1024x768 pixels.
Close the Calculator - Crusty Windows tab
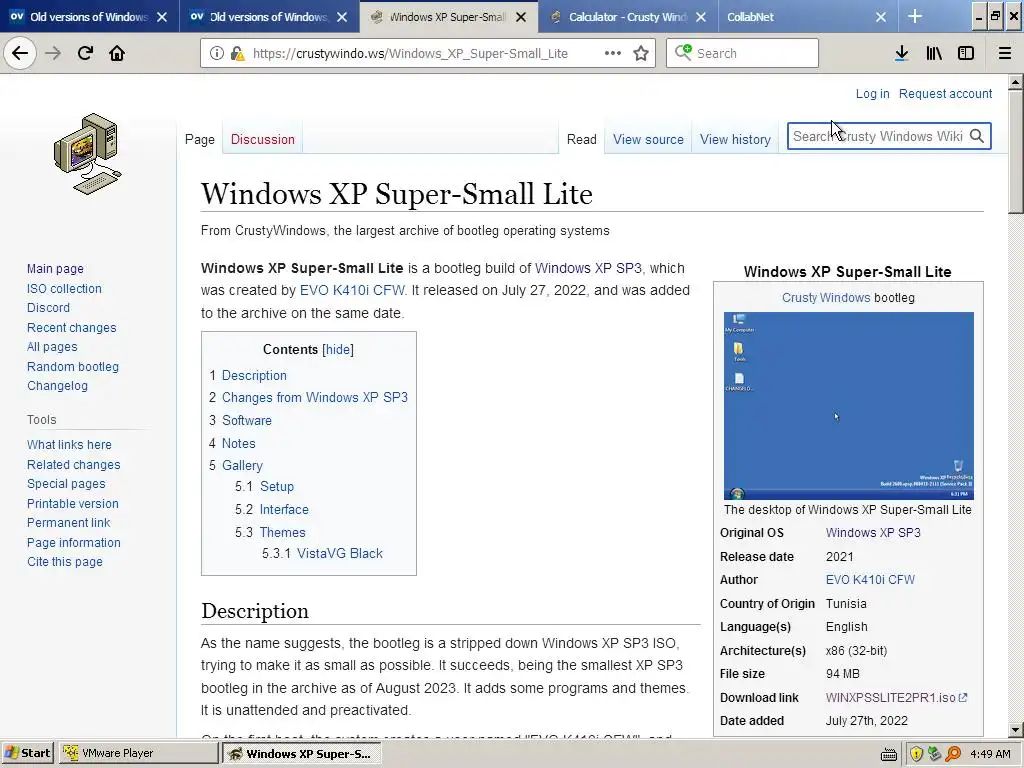[701, 17]
